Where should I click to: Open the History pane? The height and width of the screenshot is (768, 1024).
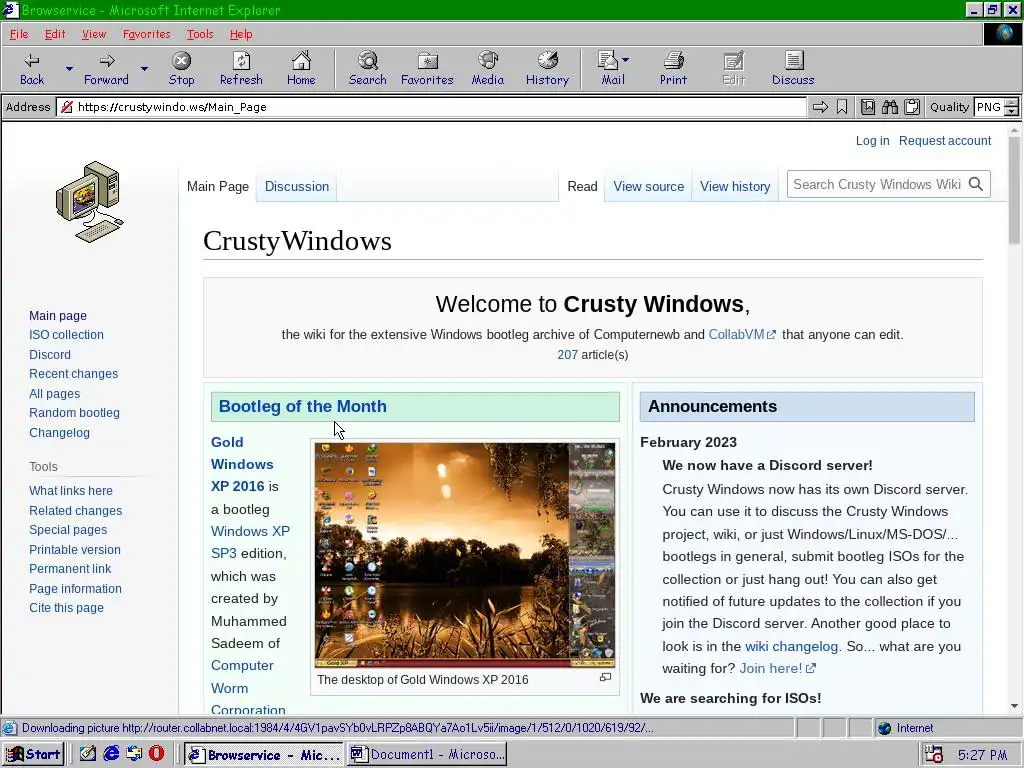click(x=547, y=69)
